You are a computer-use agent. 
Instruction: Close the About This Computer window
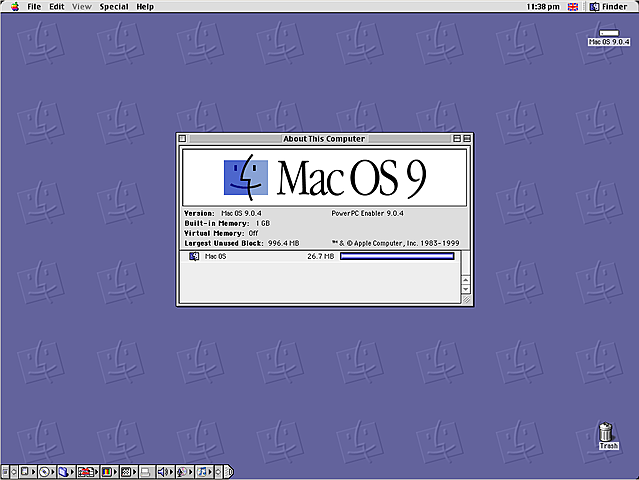click(182, 139)
